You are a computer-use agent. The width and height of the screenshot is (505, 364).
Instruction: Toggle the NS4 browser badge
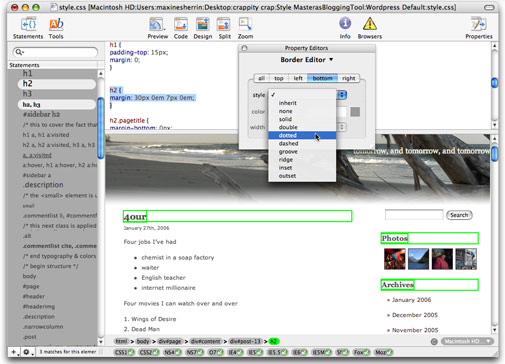pyautogui.click(x=172, y=352)
